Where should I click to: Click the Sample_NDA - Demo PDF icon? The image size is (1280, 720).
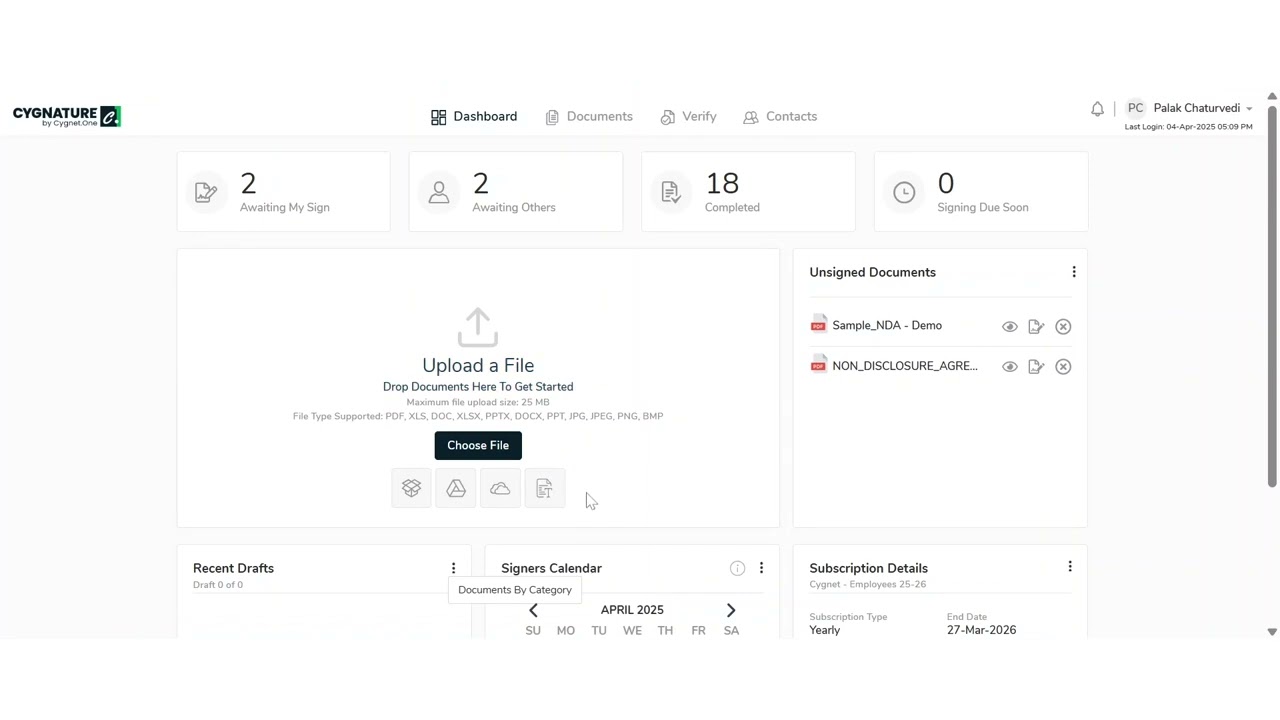click(x=819, y=324)
